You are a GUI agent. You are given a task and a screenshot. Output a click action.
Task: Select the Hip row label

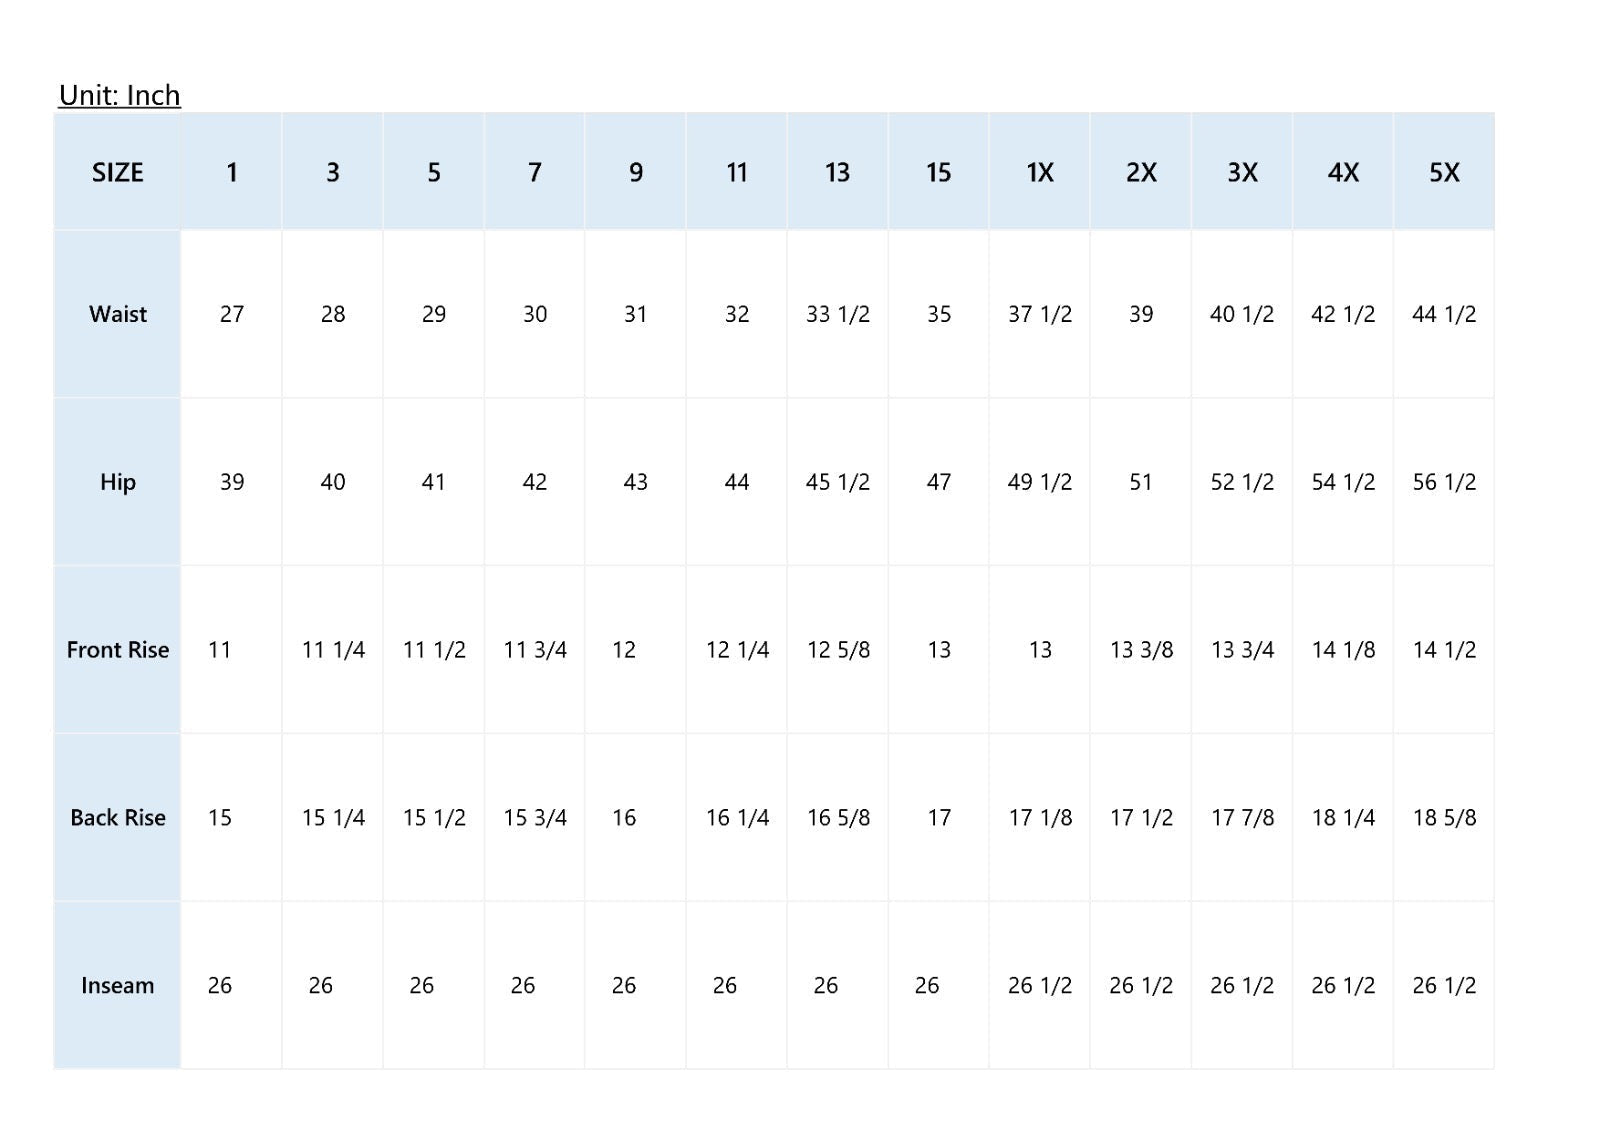tap(118, 482)
